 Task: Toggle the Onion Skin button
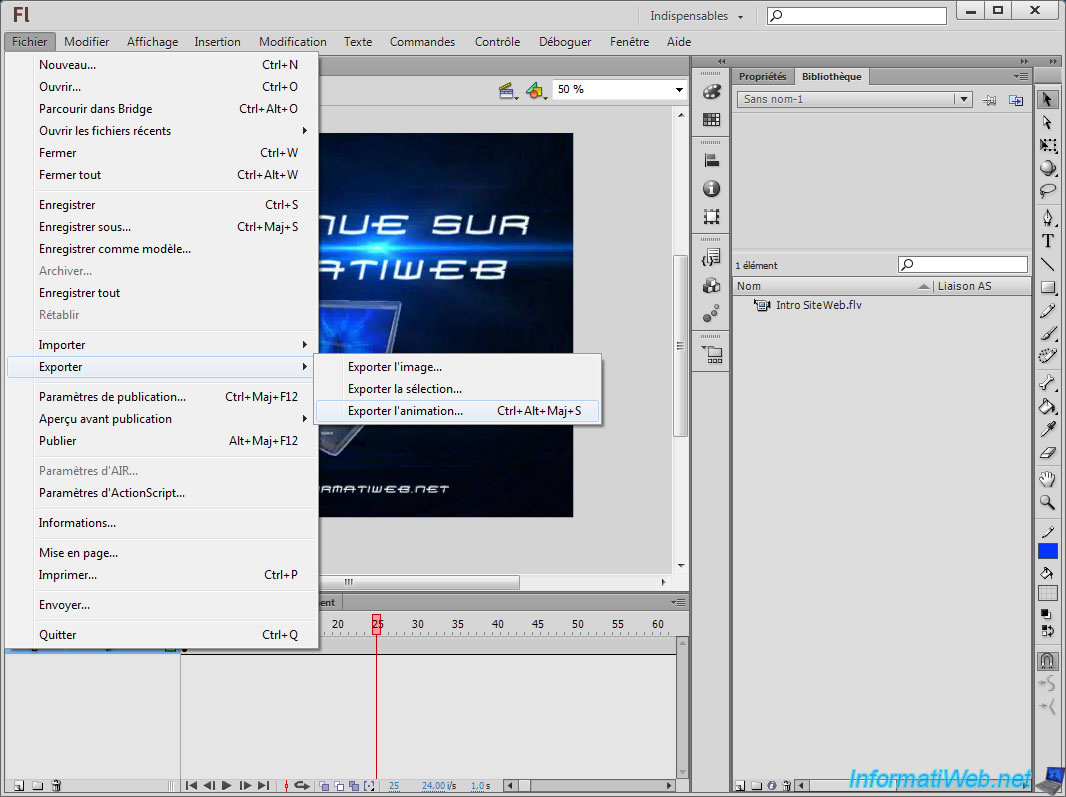(x=324, y=785)
